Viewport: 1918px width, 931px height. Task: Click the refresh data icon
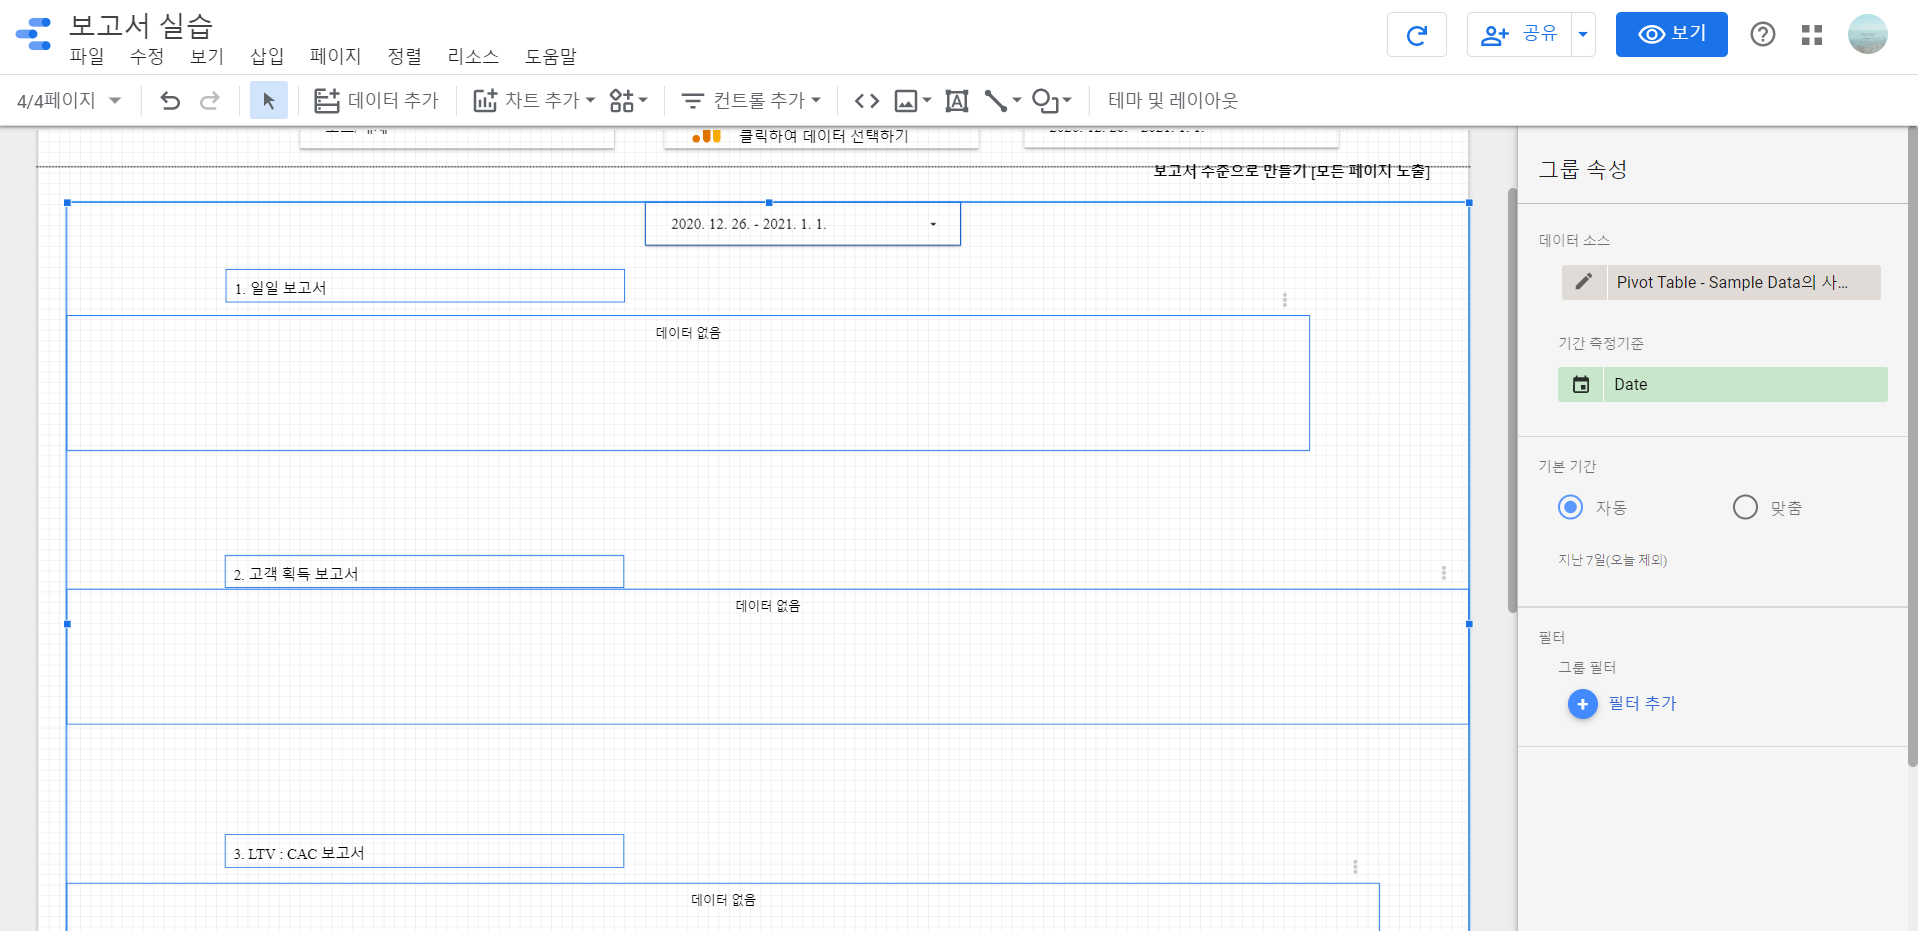(1416, 35)
